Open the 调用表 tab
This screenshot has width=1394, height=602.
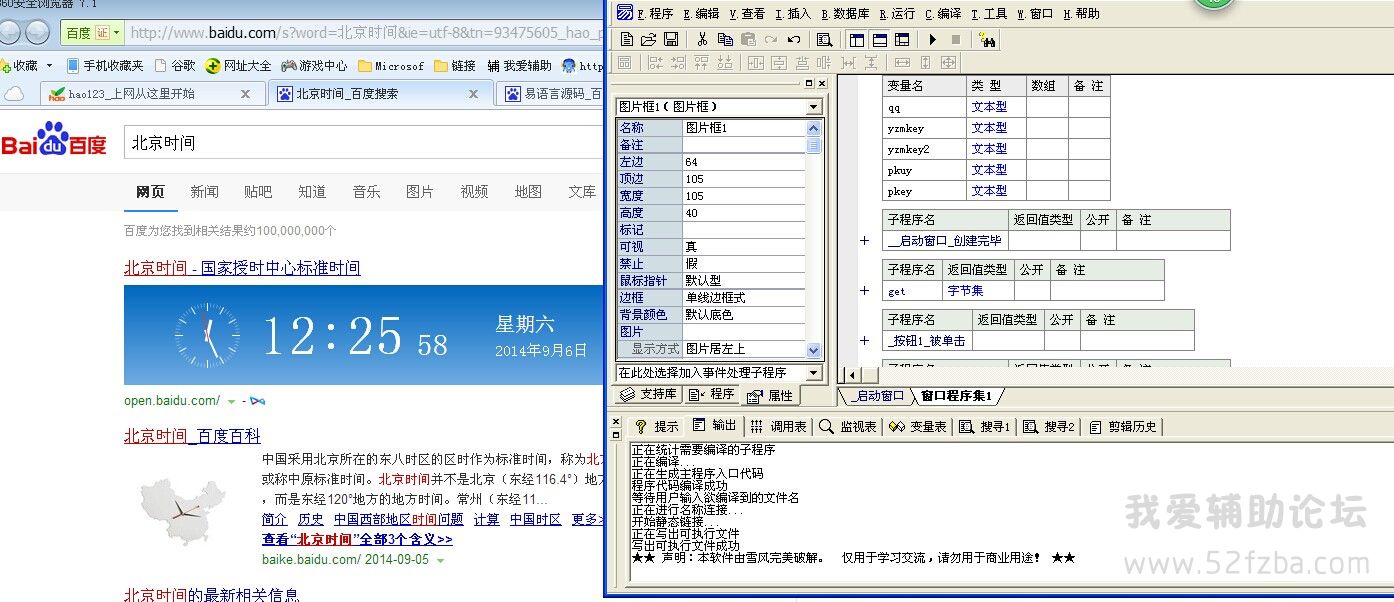click(779, 426)
